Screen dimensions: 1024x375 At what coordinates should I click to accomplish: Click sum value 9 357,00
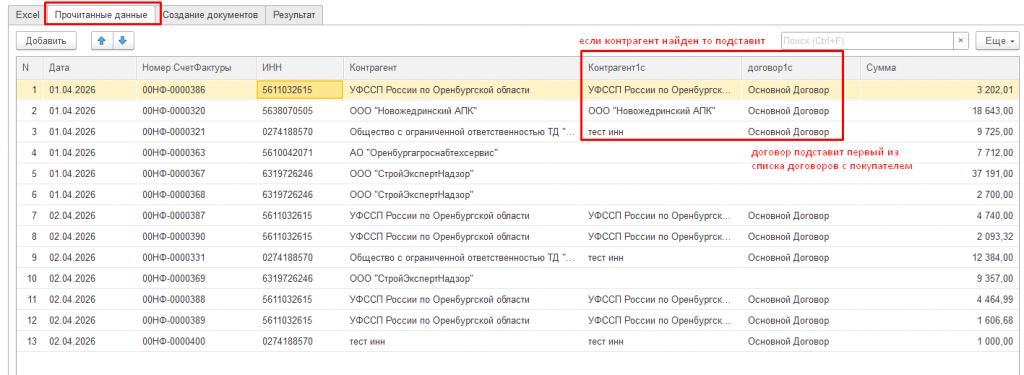click(995, 278)
